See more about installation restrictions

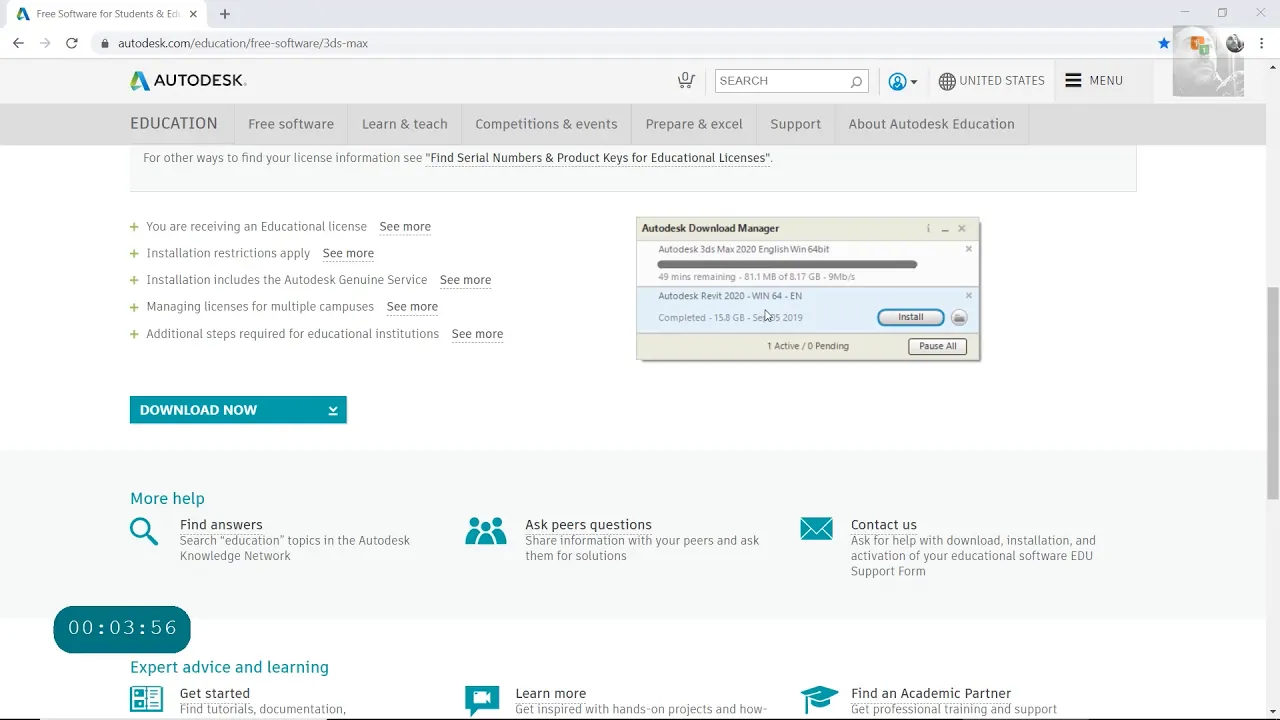tap(348, 254)
